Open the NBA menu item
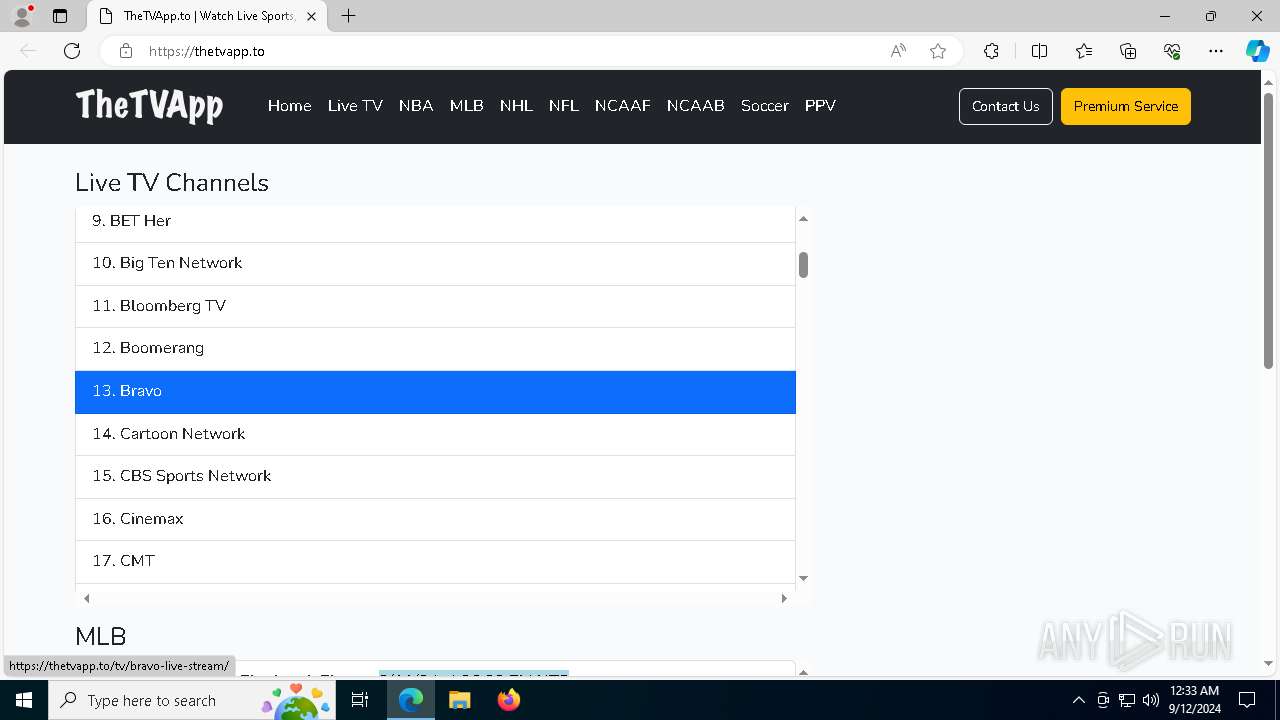This screenshot has height=720, width=1280. pos(416,106)
